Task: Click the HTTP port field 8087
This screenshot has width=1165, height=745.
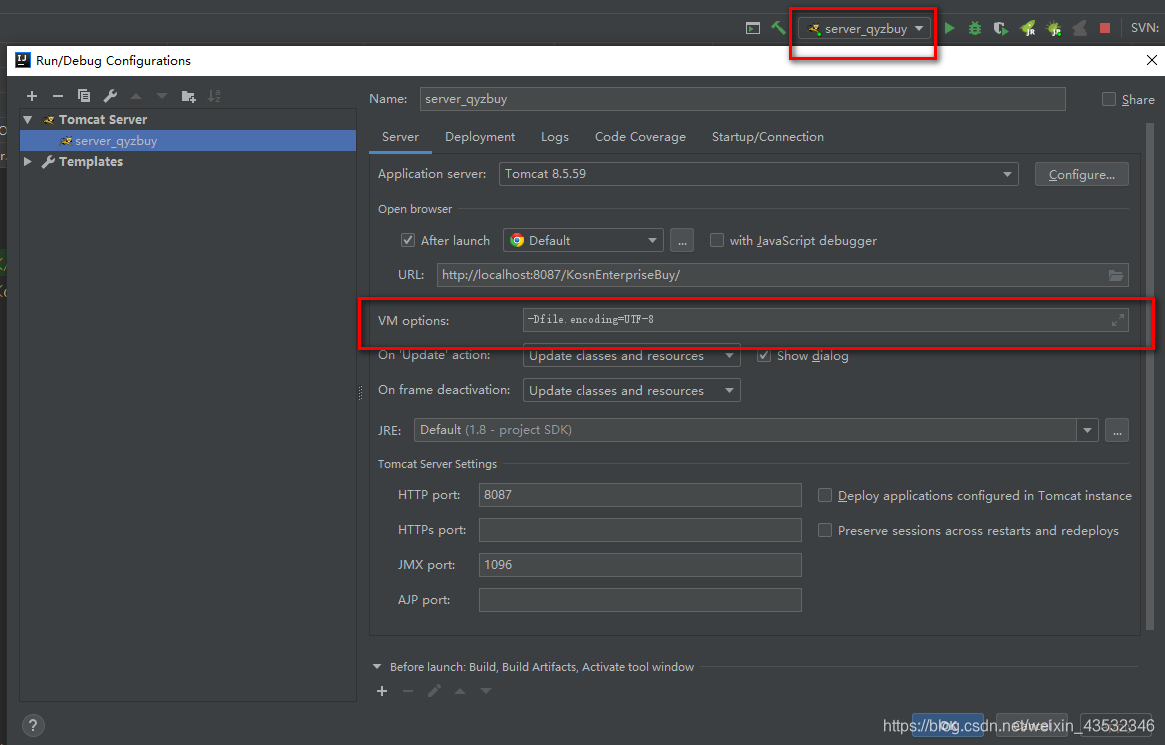Action: (x=640, y=495)
